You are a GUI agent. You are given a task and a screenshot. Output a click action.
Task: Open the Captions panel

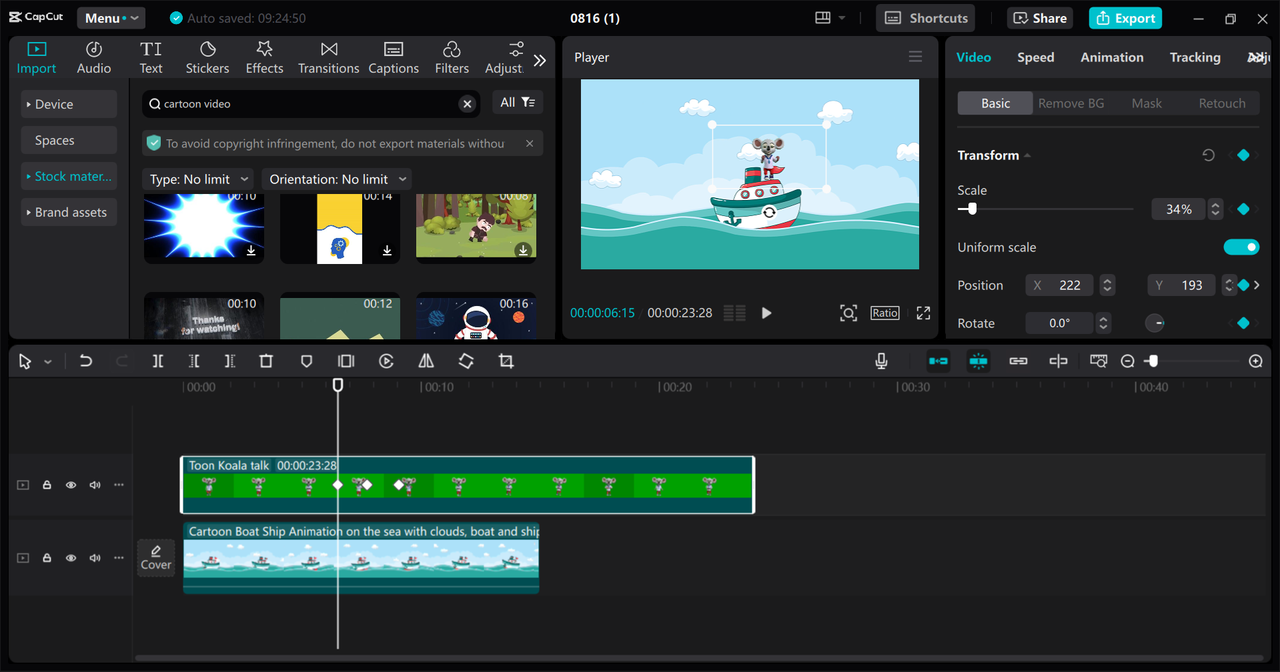(393, 58)
